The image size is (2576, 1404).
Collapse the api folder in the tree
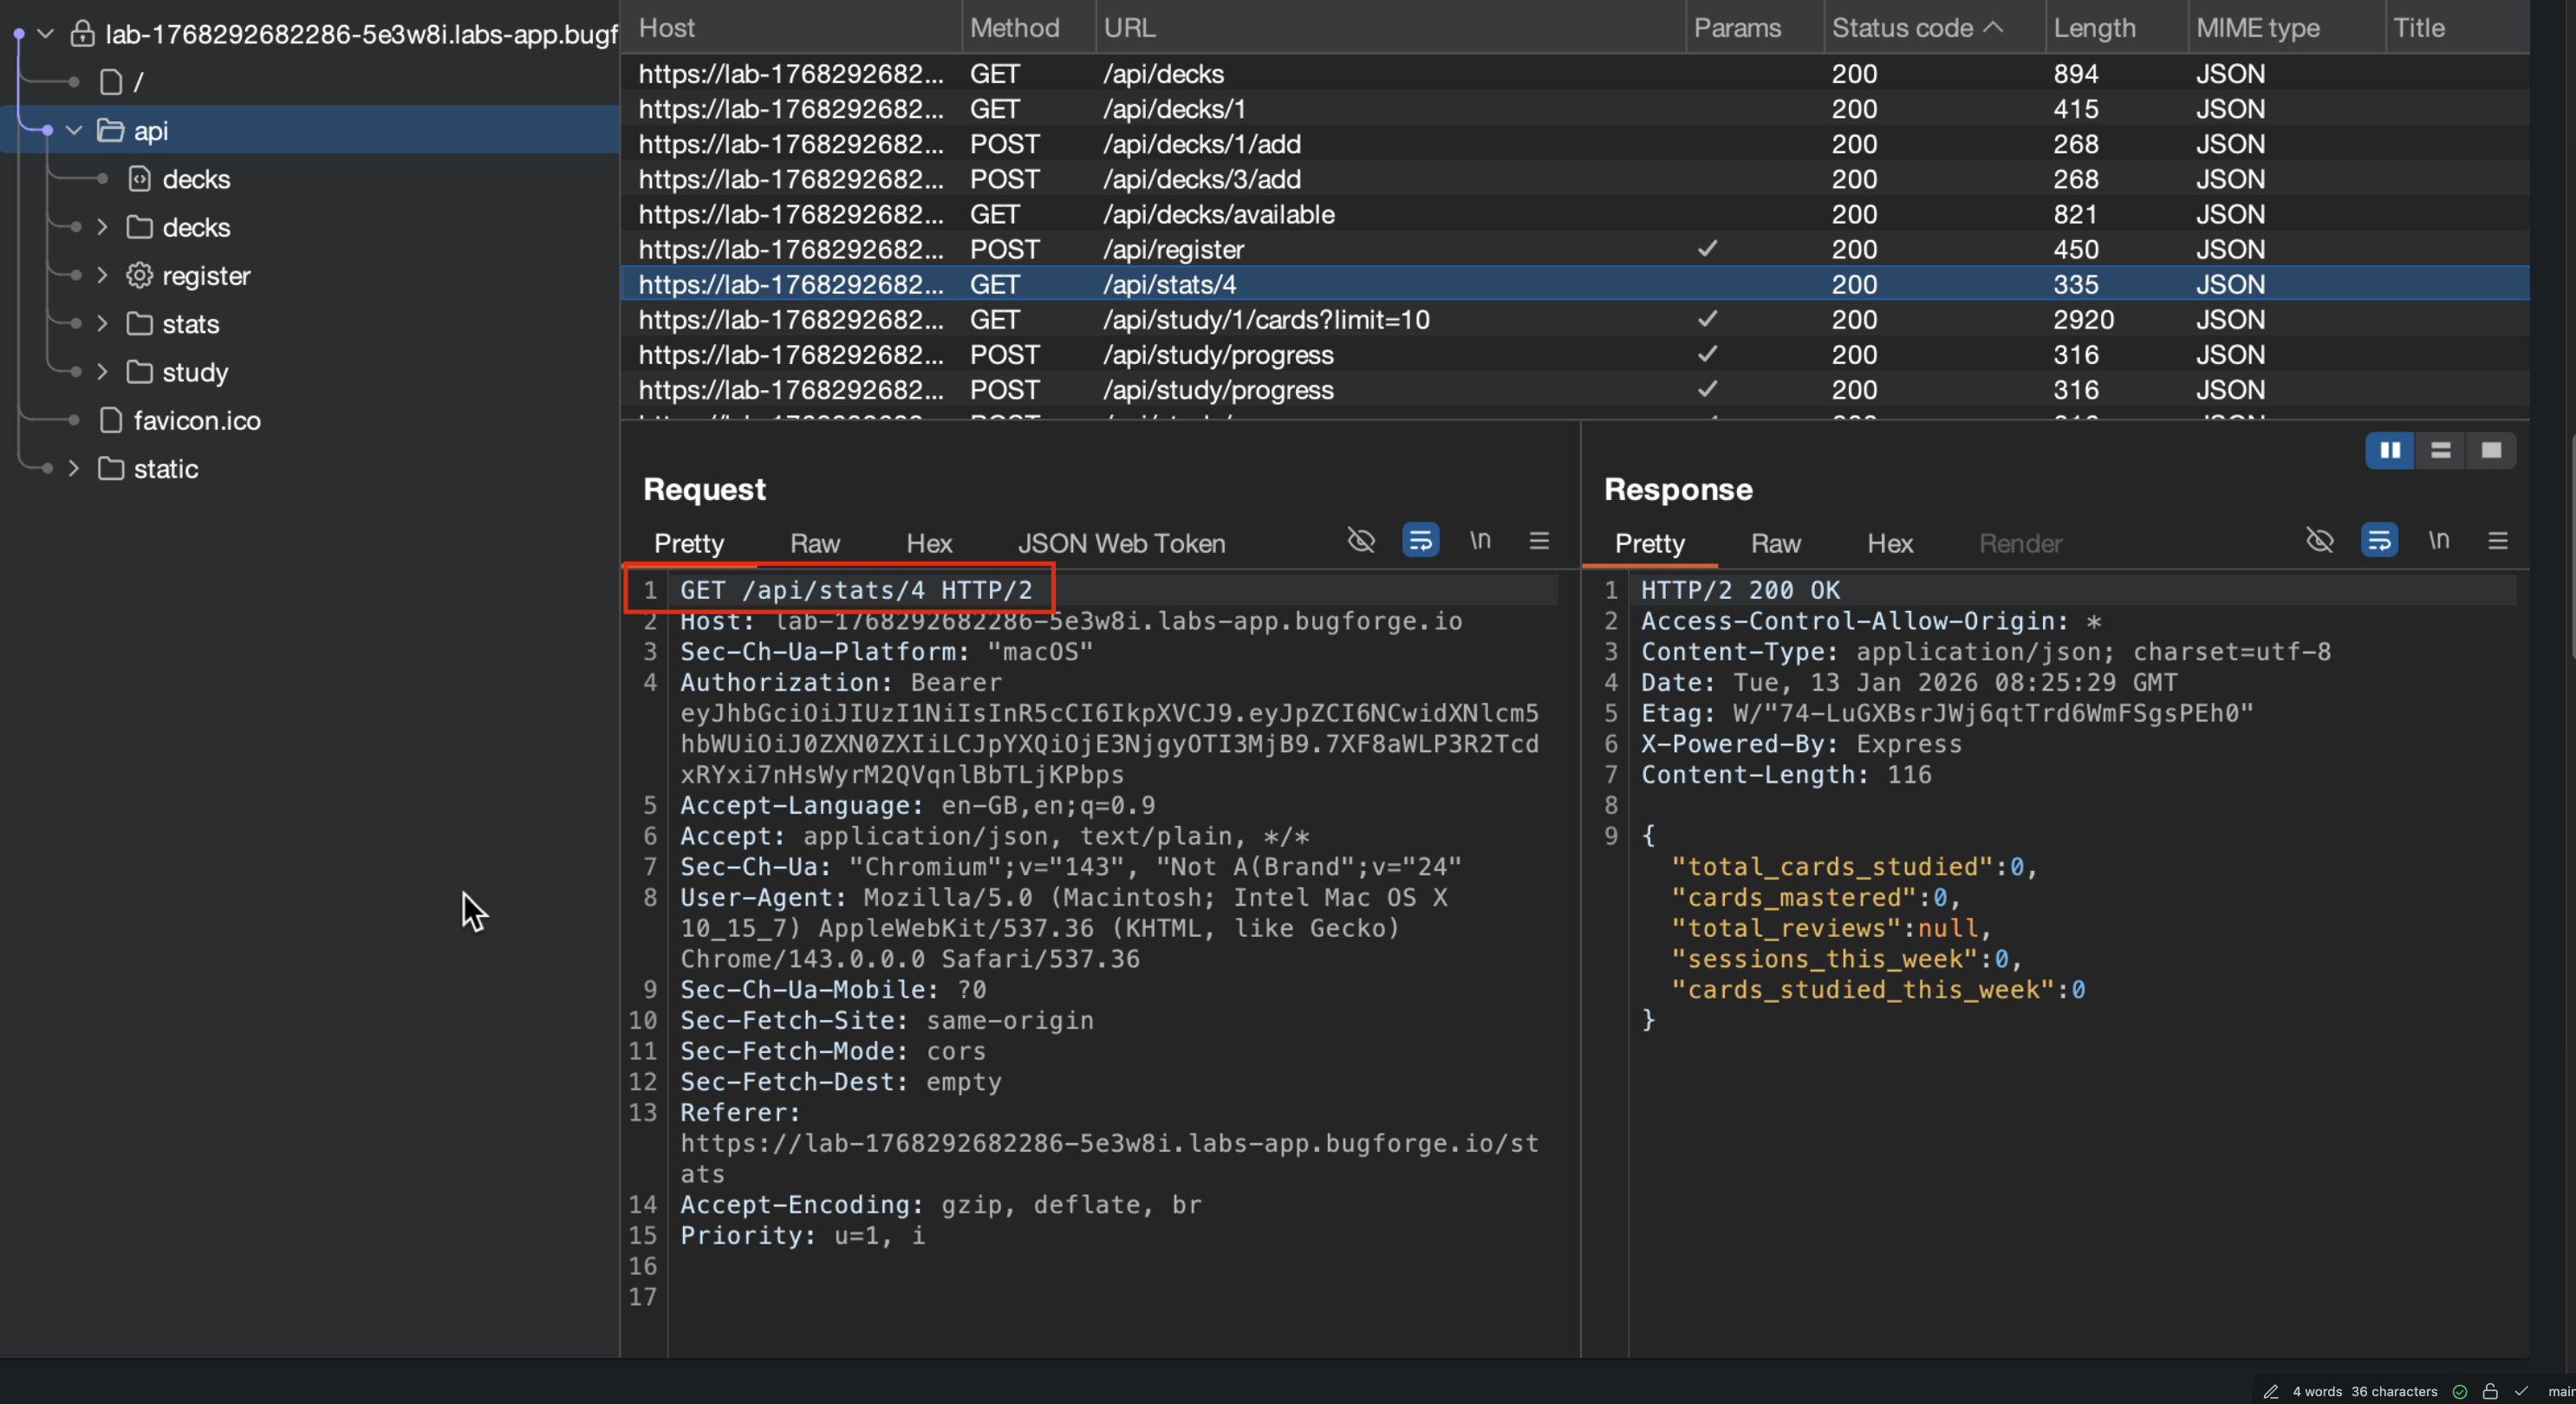tap(73, 130)
